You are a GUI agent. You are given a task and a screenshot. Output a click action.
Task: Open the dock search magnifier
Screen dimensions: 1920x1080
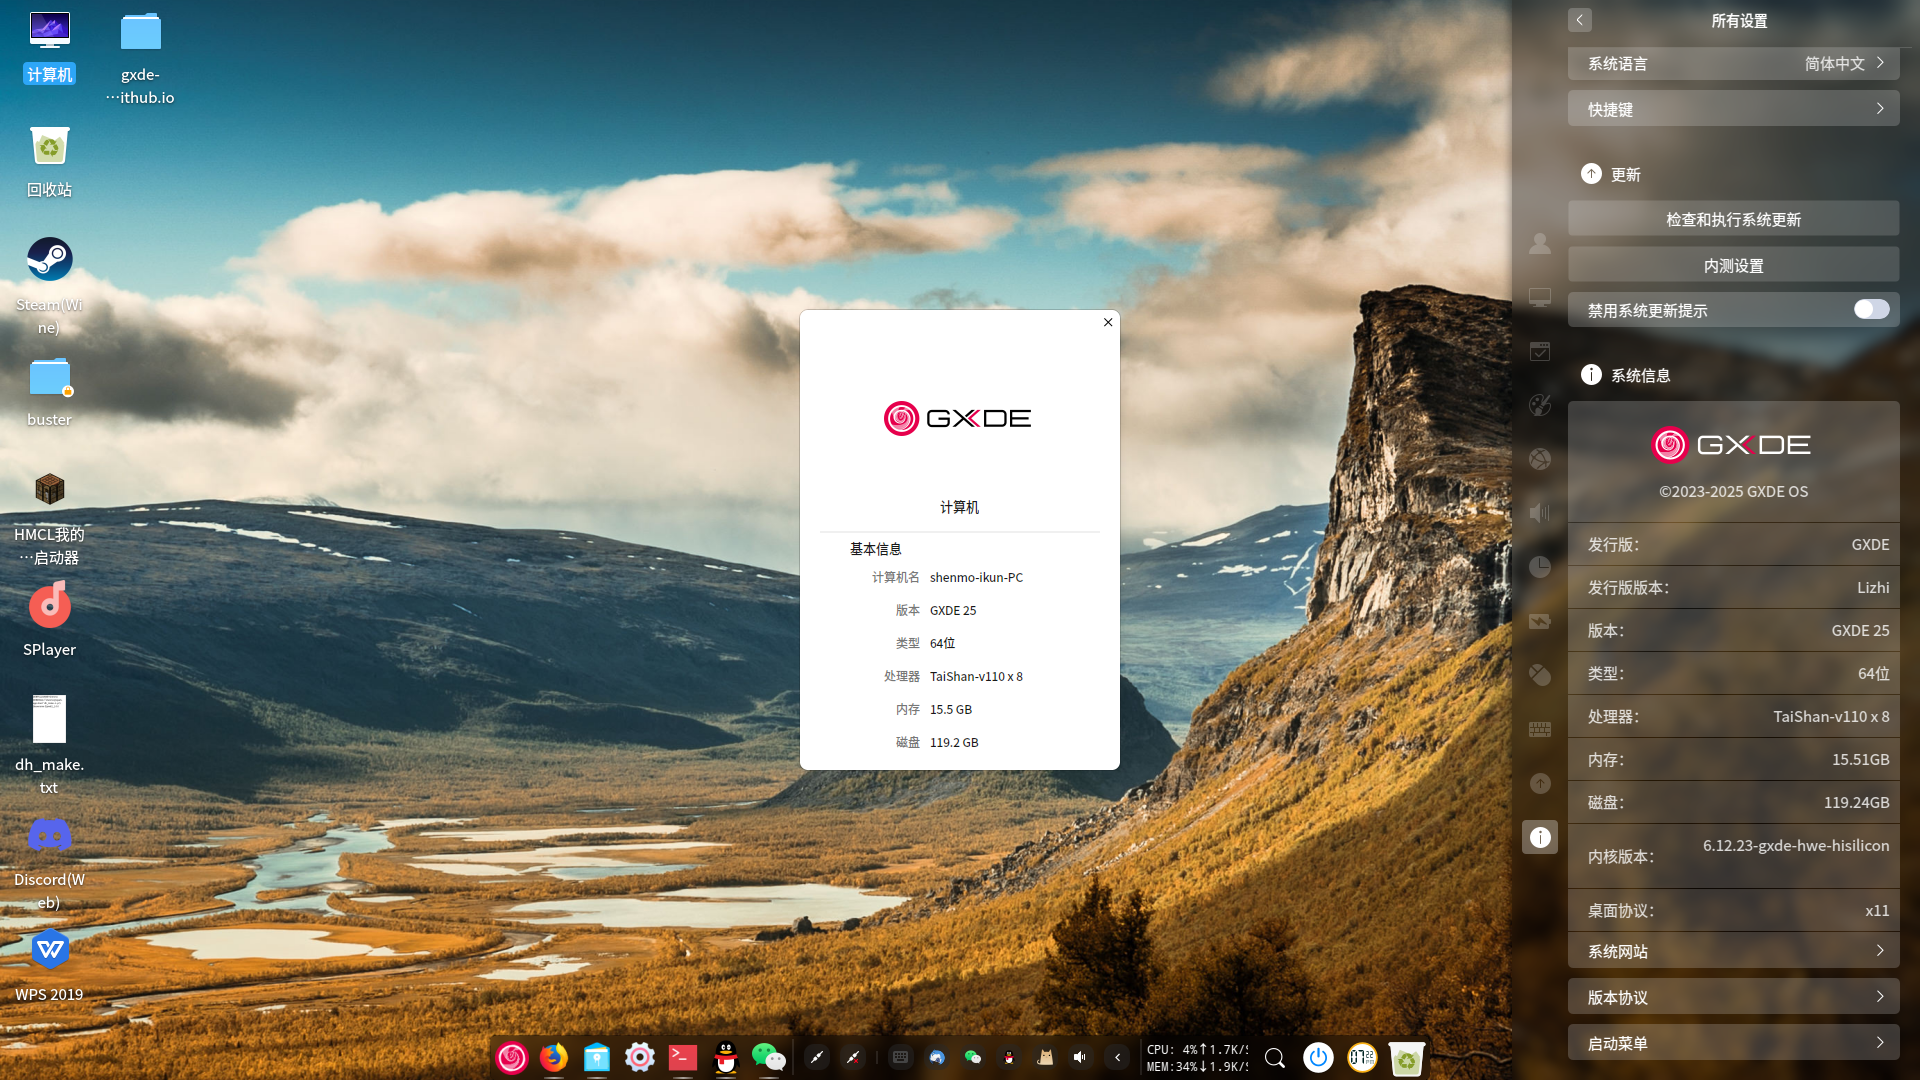pos(1275,1057)
